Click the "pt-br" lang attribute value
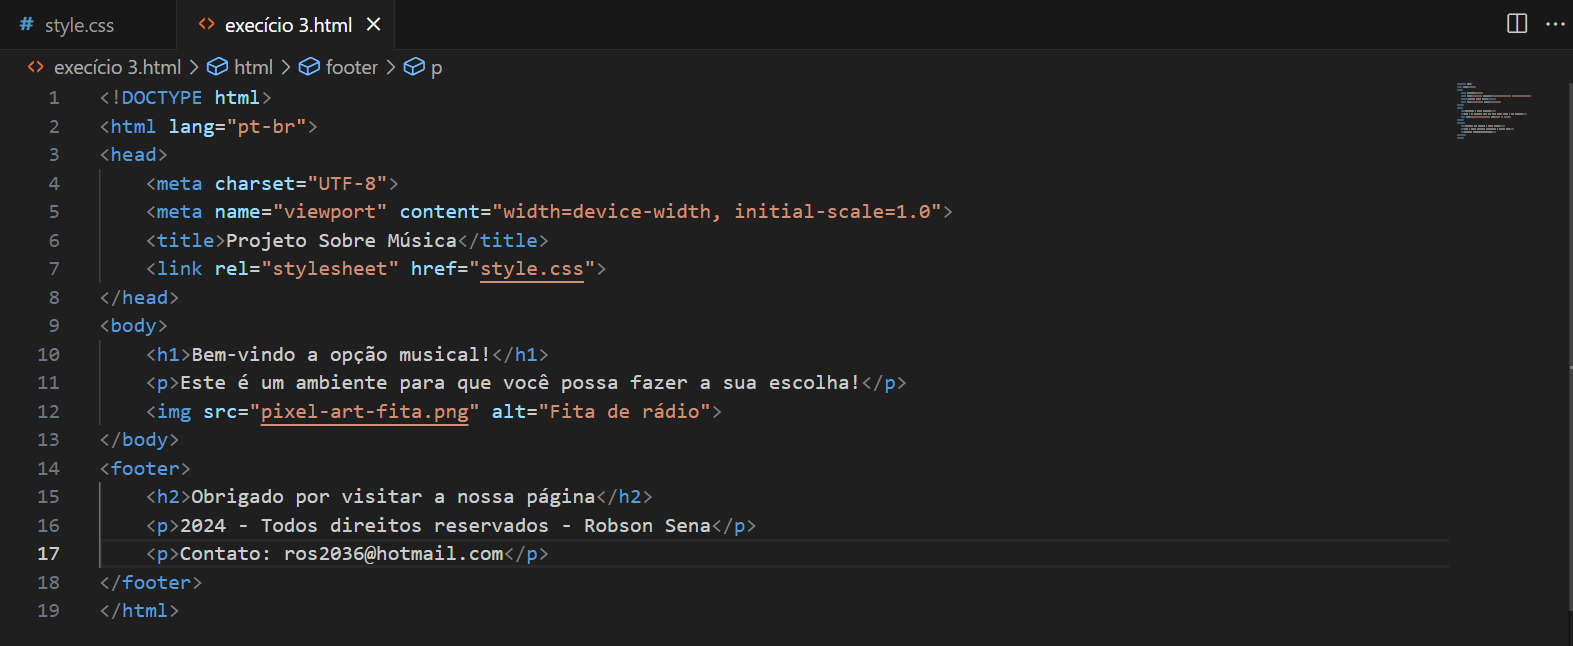Screen dimensions: 1573x646 pos(267,127)
